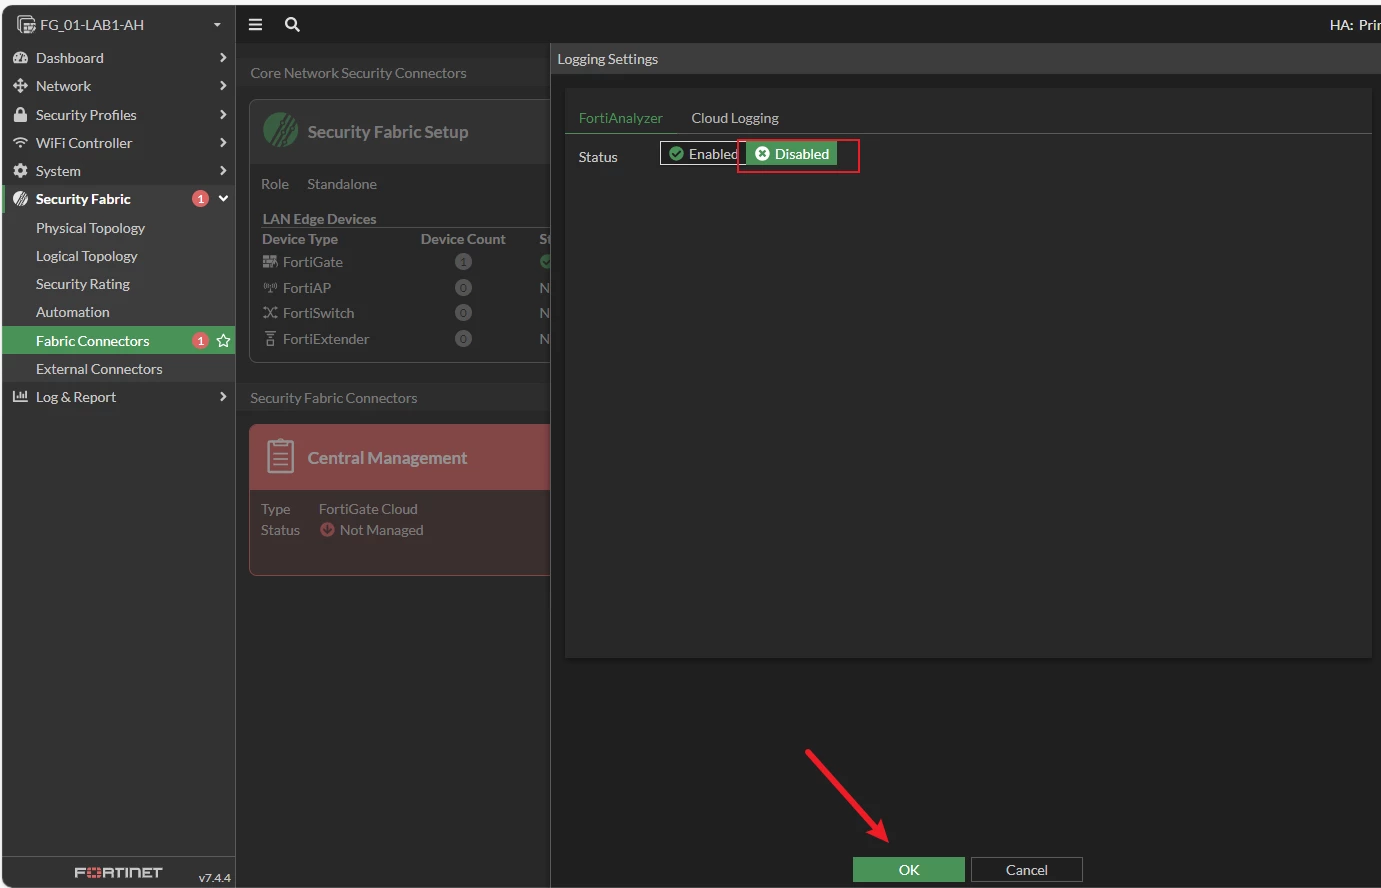Expand the System menu chevron

click(223, 171)
